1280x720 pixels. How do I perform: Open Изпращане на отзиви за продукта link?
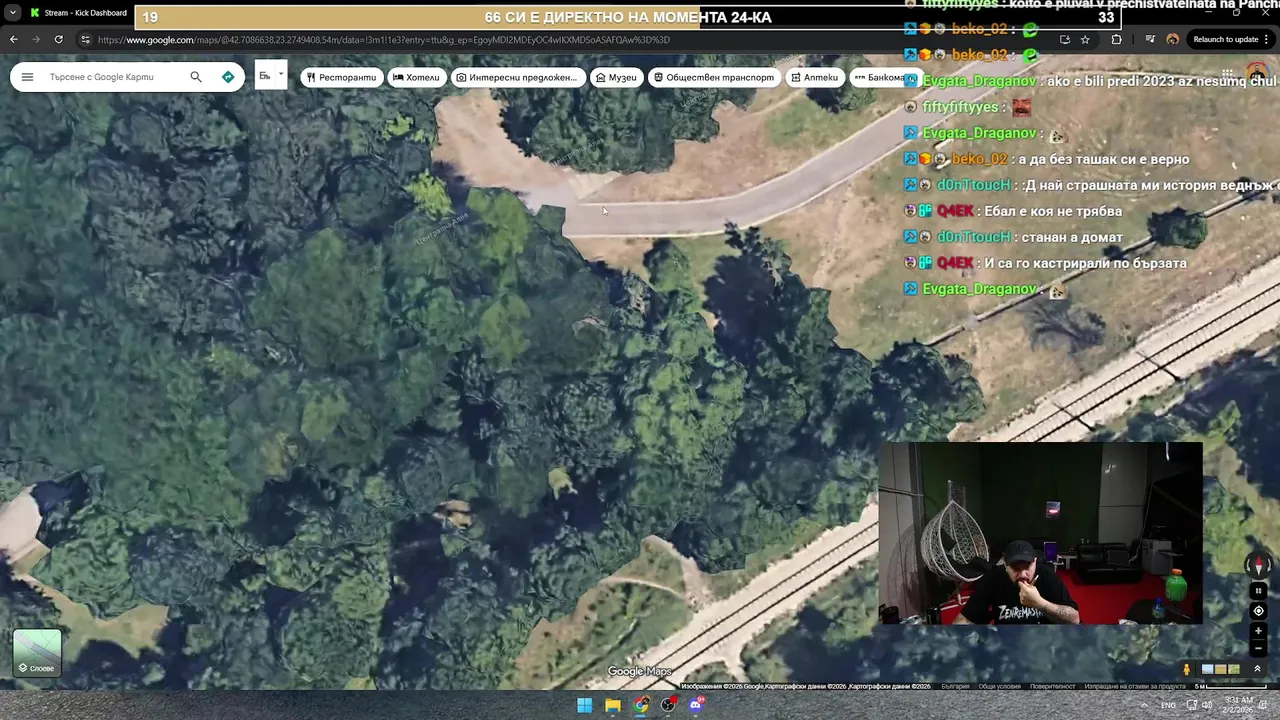(x=1134, y=686)
